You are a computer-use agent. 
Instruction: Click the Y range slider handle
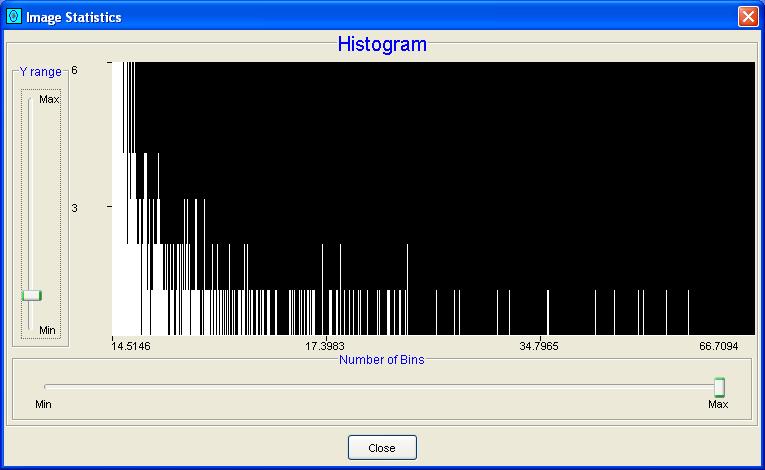(x=32, y=295)
